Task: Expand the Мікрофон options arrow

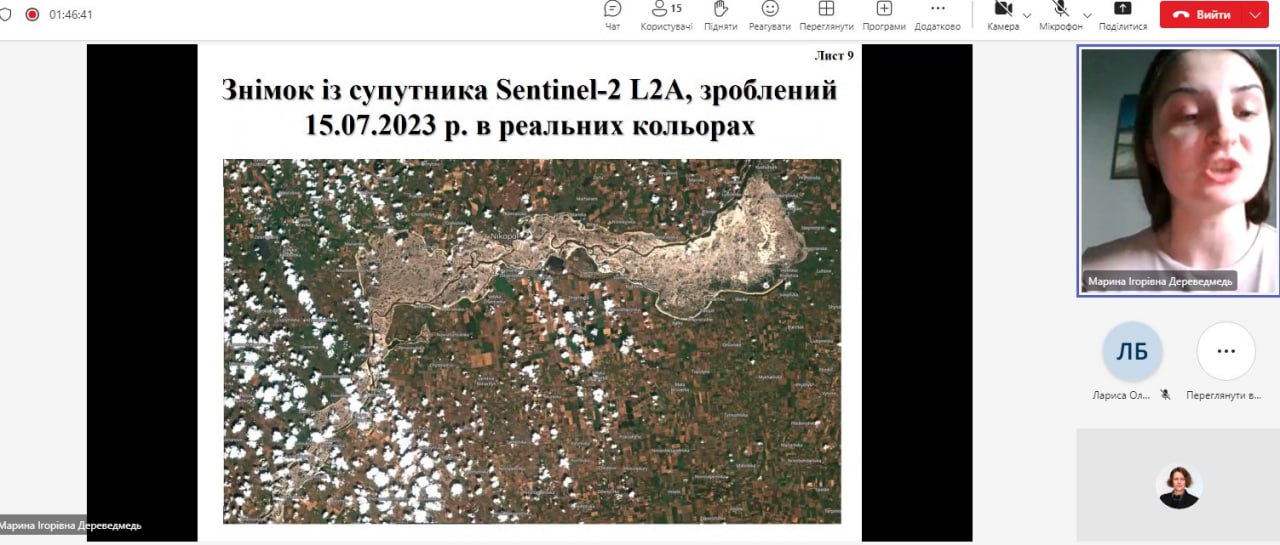Action: coord(1085,15)
